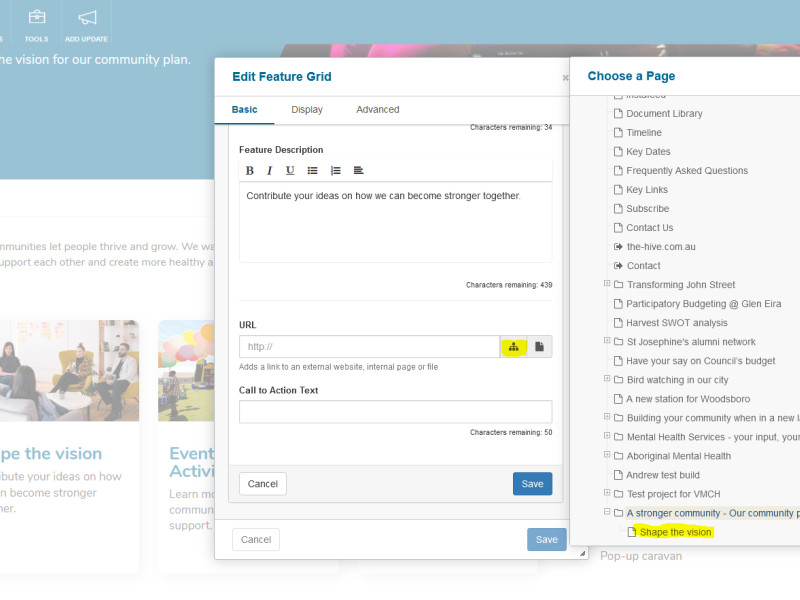This screenshot has width=800, height=600.
Task: Open the Tools briefcase menu
Action: pos(36,24)
